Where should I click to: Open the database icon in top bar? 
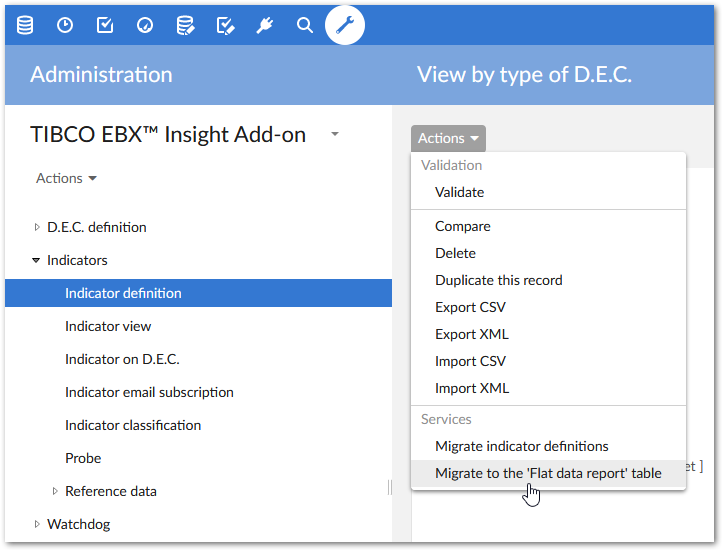(x=25, y=25)
